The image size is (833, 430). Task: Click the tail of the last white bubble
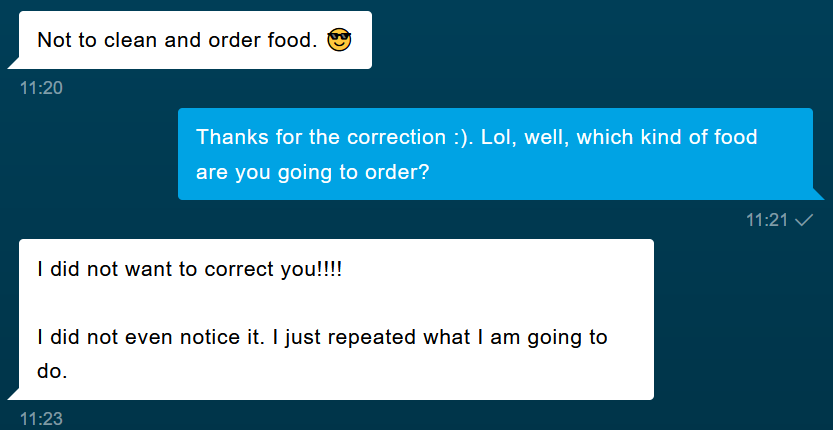(x=13, y=394)
